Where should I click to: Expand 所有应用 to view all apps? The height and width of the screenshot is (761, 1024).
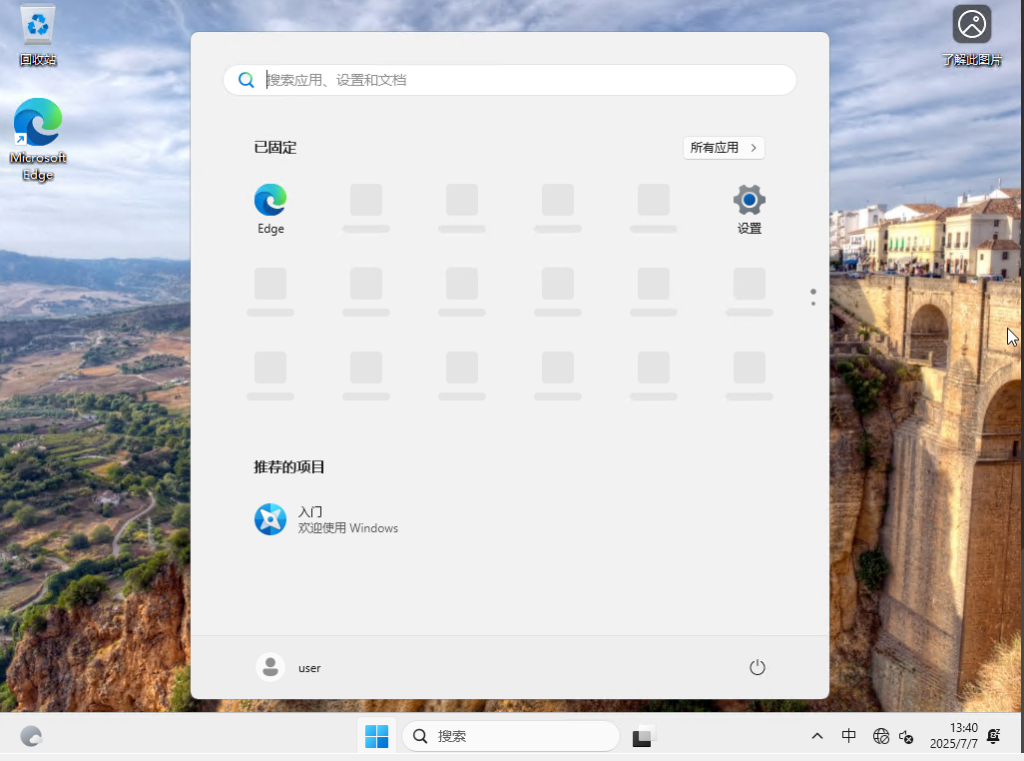(x=723, y=147)
